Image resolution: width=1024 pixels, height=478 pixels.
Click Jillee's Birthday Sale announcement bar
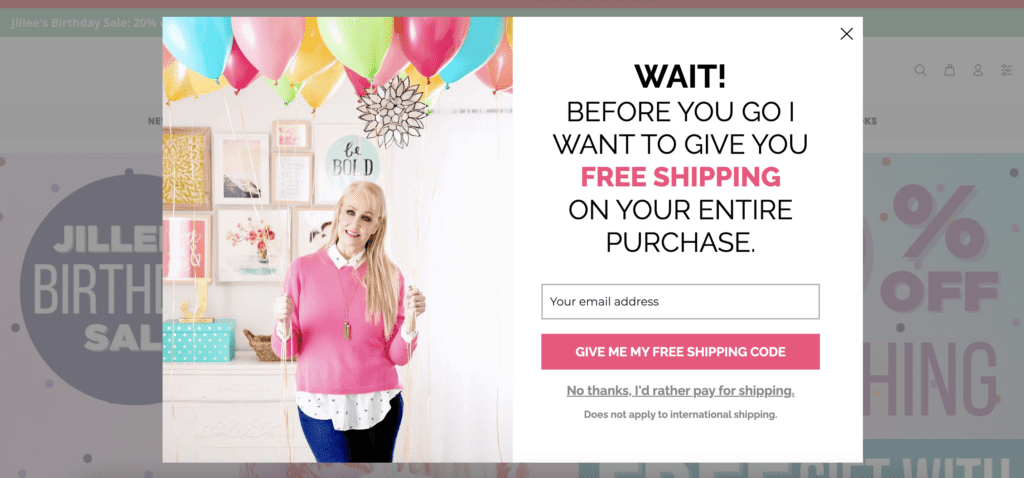point(84,23)
